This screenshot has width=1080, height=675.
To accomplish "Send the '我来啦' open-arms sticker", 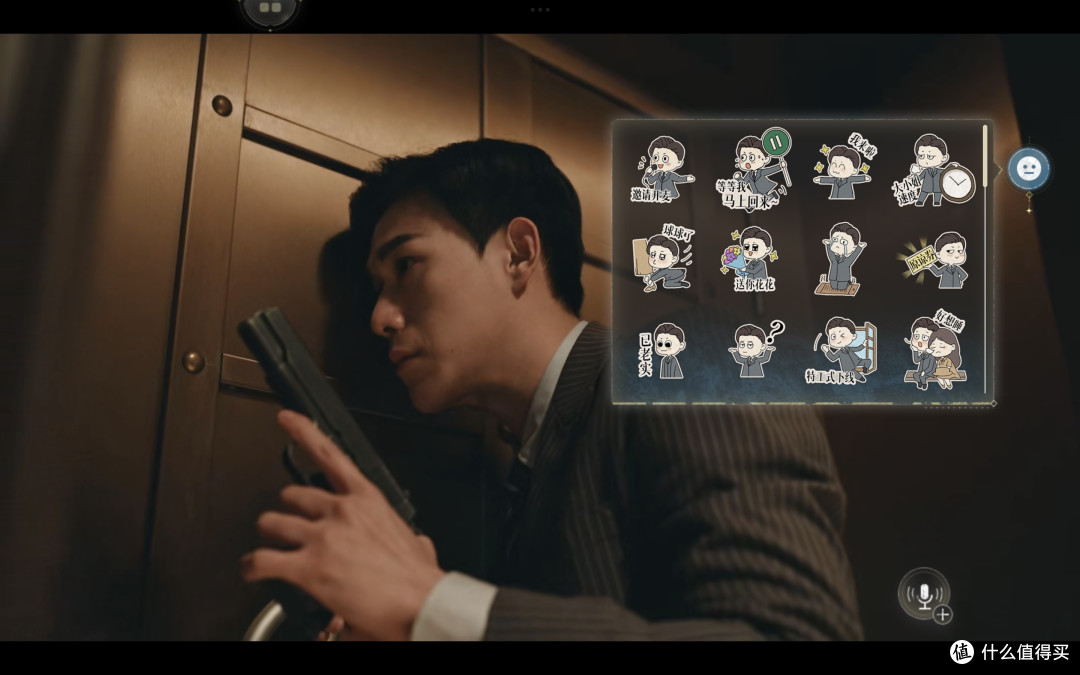I will 844,167.
